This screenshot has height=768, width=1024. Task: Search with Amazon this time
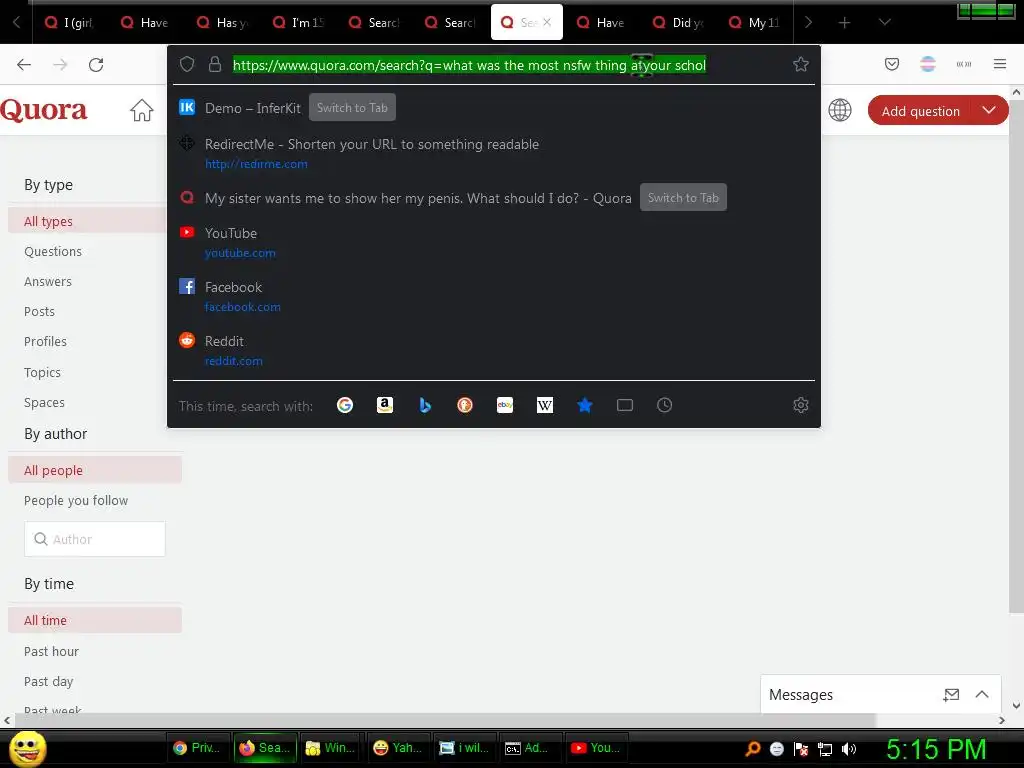385,406
